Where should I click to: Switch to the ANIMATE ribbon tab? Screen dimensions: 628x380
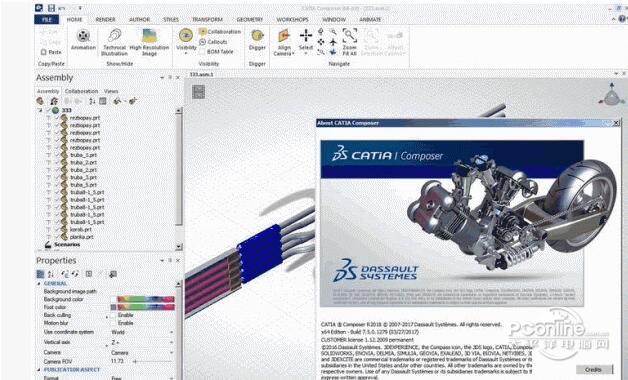point(370,19)
